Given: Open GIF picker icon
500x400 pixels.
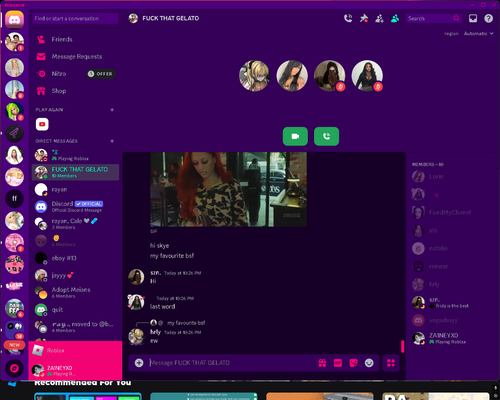Looking at the screenshot, I should 338,363.
